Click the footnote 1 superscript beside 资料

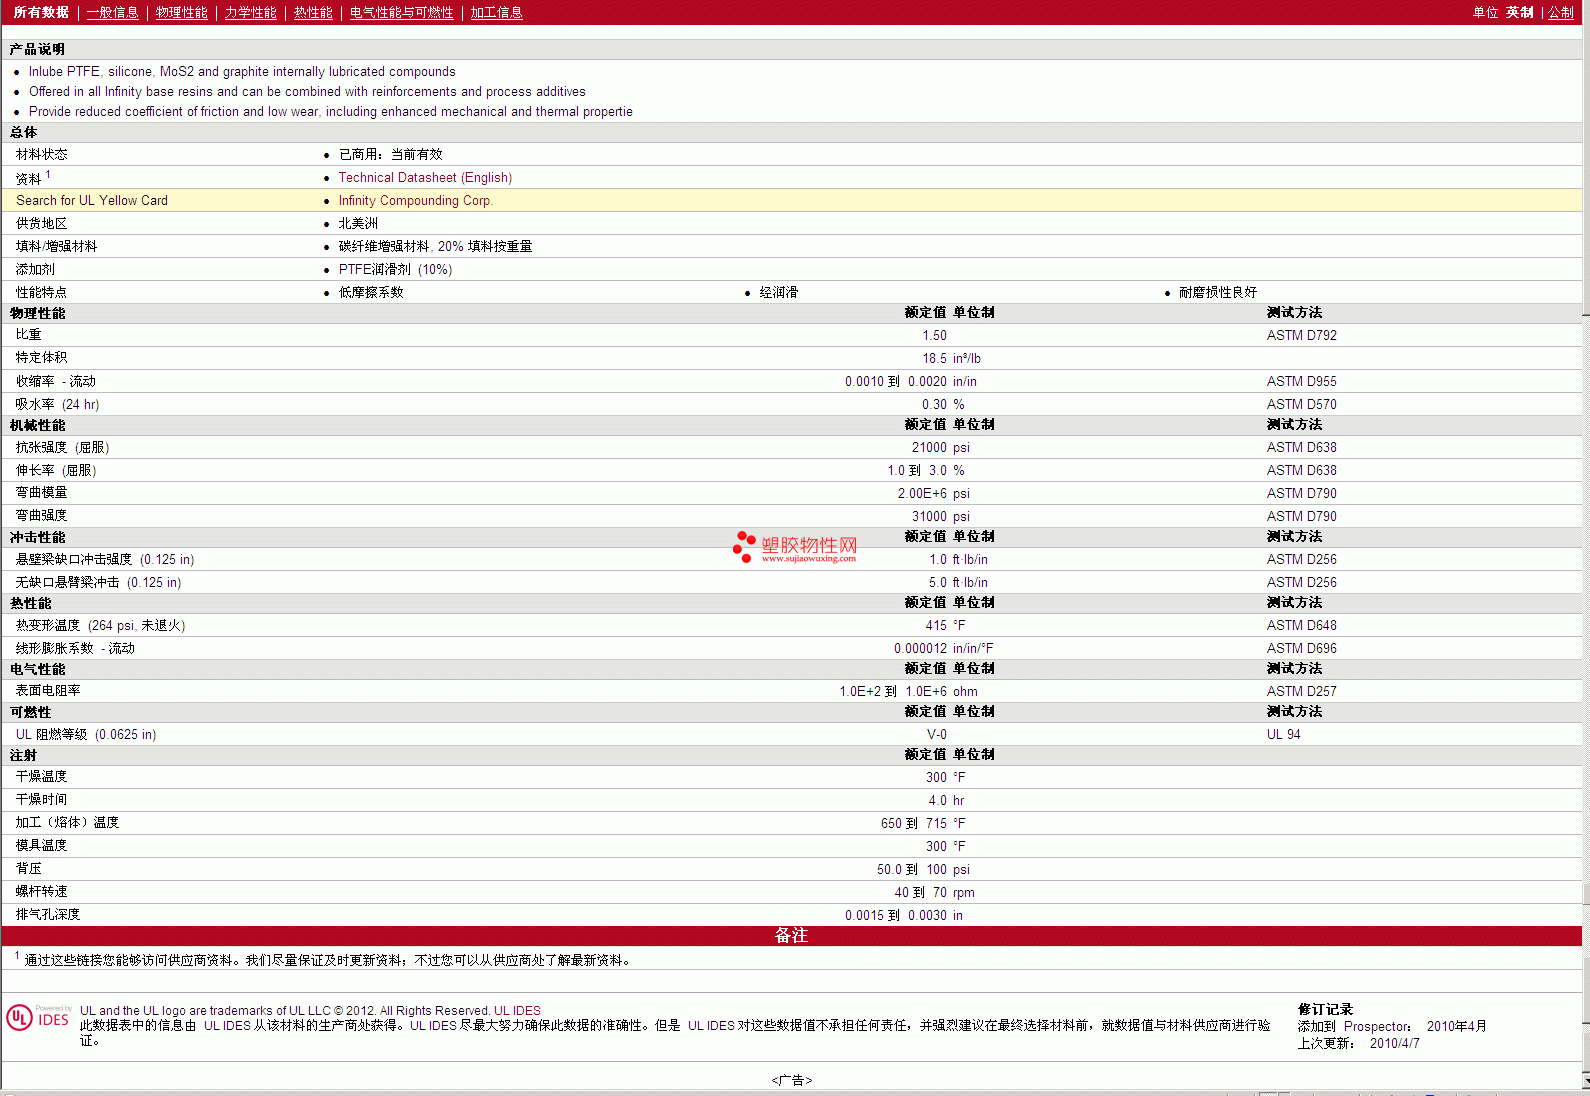48,175
